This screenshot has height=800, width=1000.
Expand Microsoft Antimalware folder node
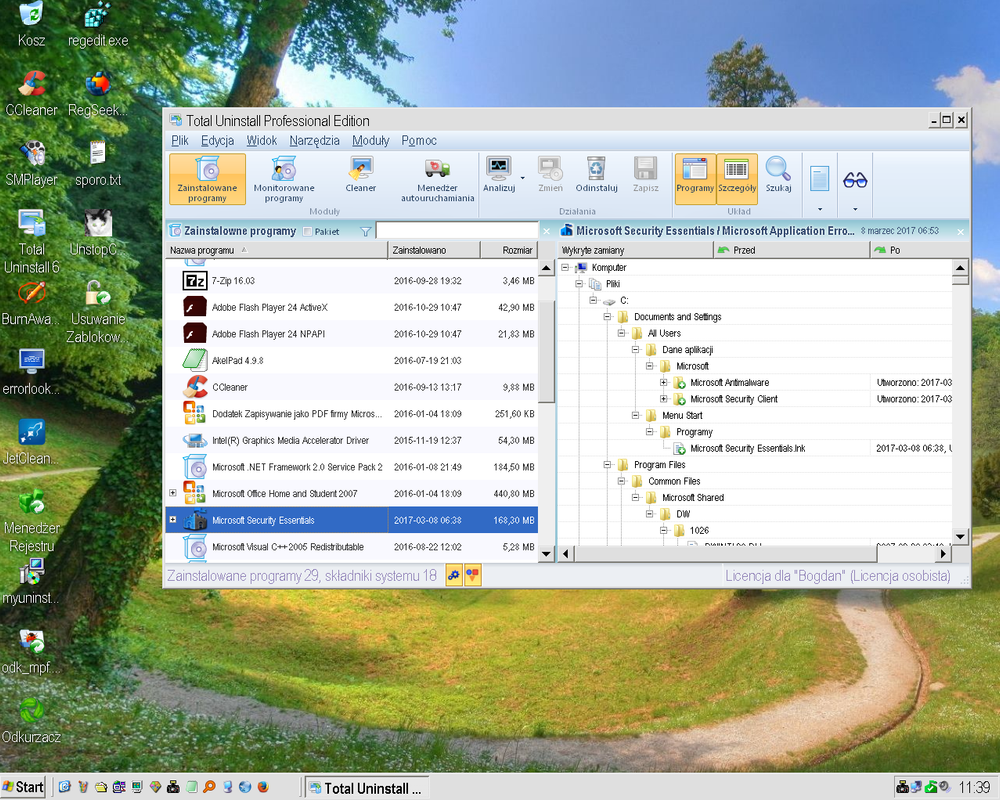pos(663,382)
